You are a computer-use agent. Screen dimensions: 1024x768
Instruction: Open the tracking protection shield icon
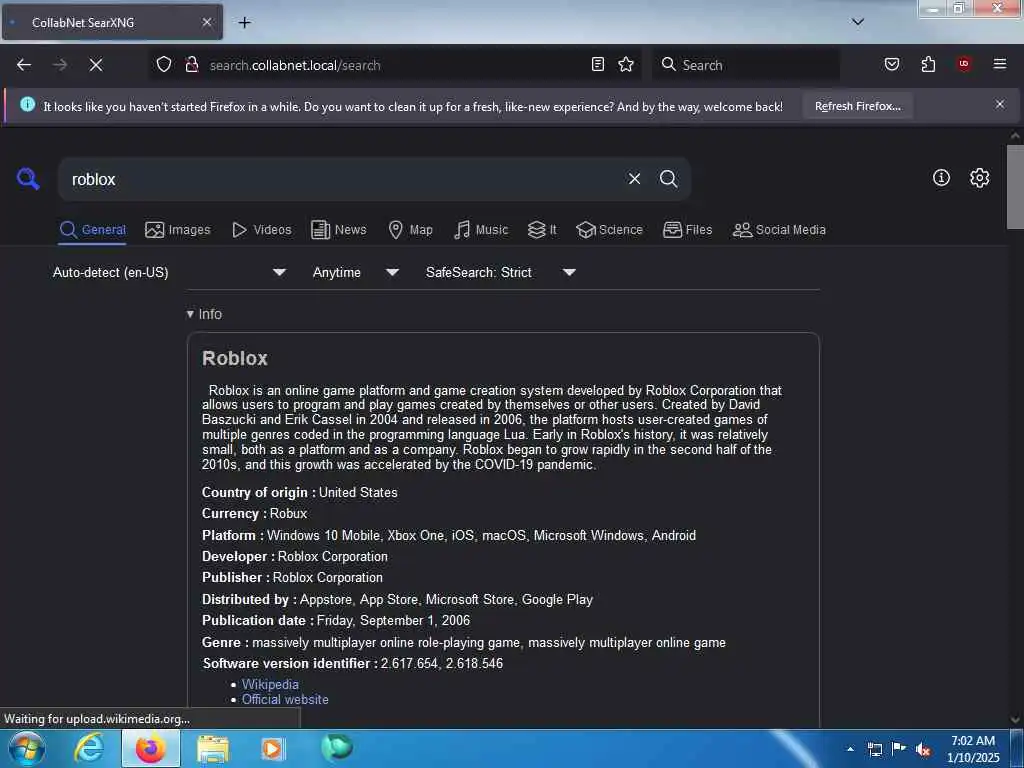point(164,64)
